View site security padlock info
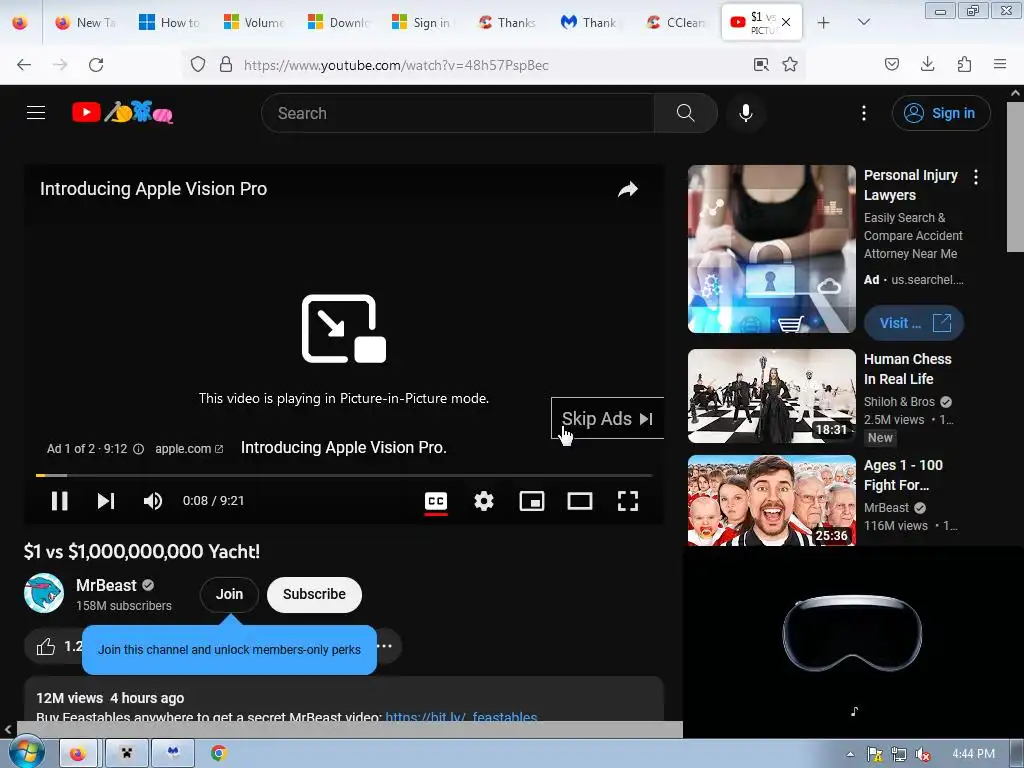1024x768 pixels. 225,65
